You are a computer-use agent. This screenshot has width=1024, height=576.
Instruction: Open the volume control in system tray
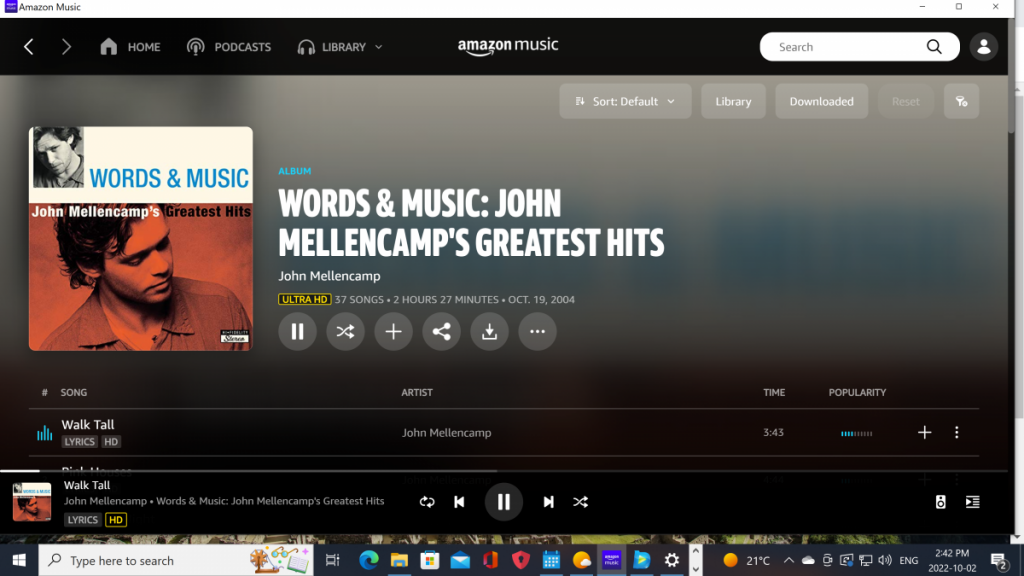click(x=885, y=560)
